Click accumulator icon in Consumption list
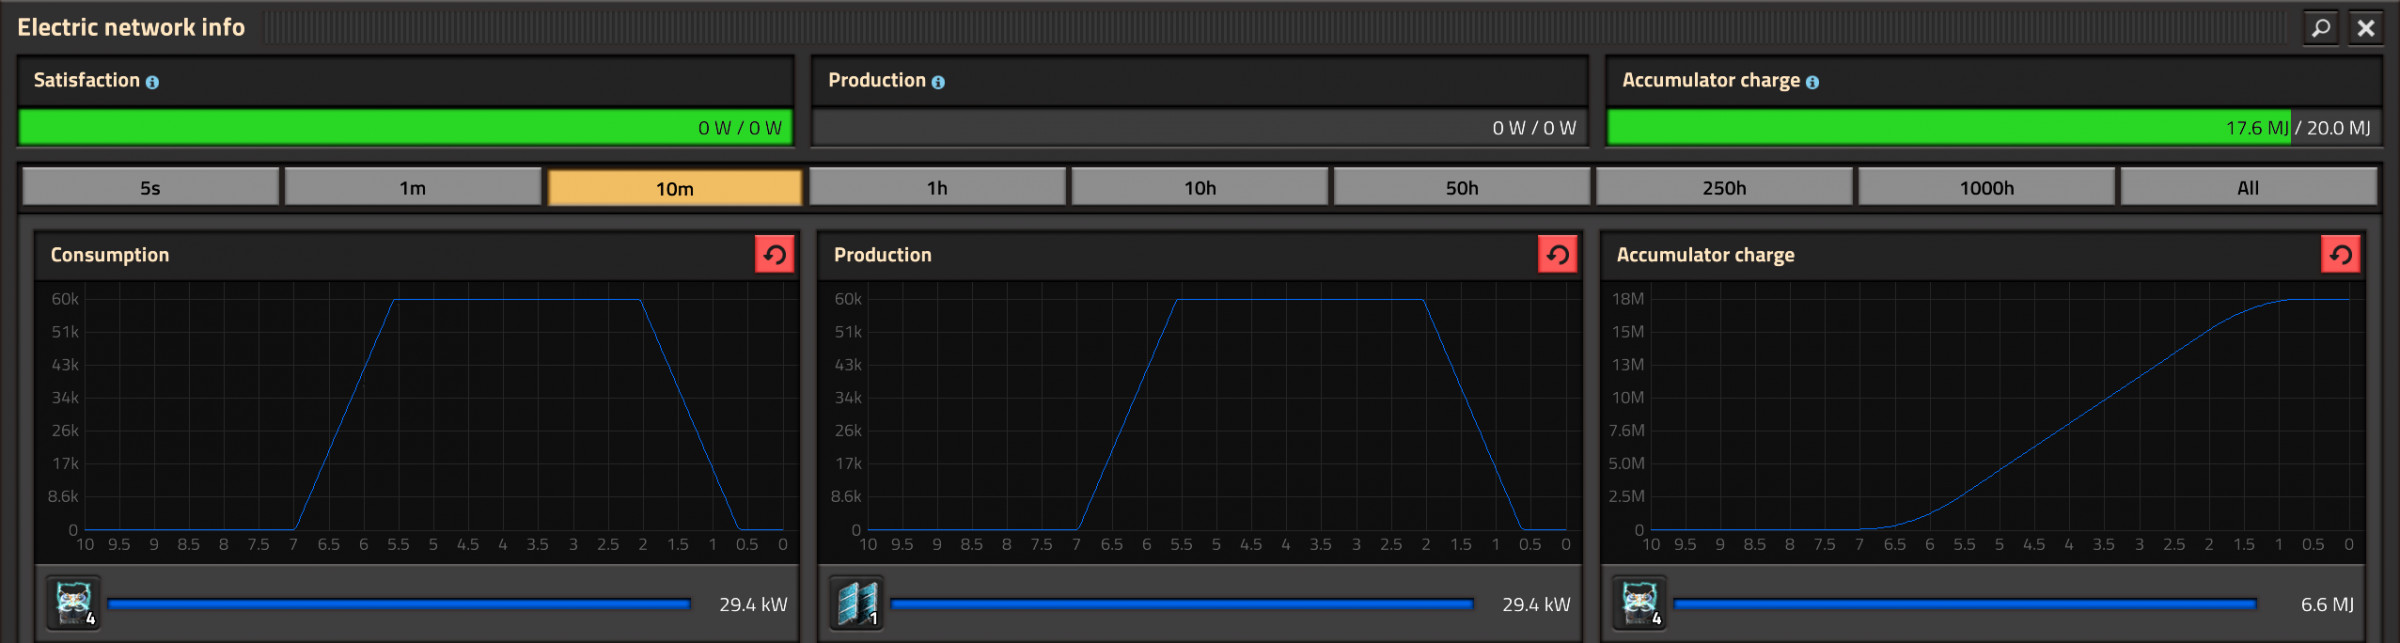 point(74,603)
